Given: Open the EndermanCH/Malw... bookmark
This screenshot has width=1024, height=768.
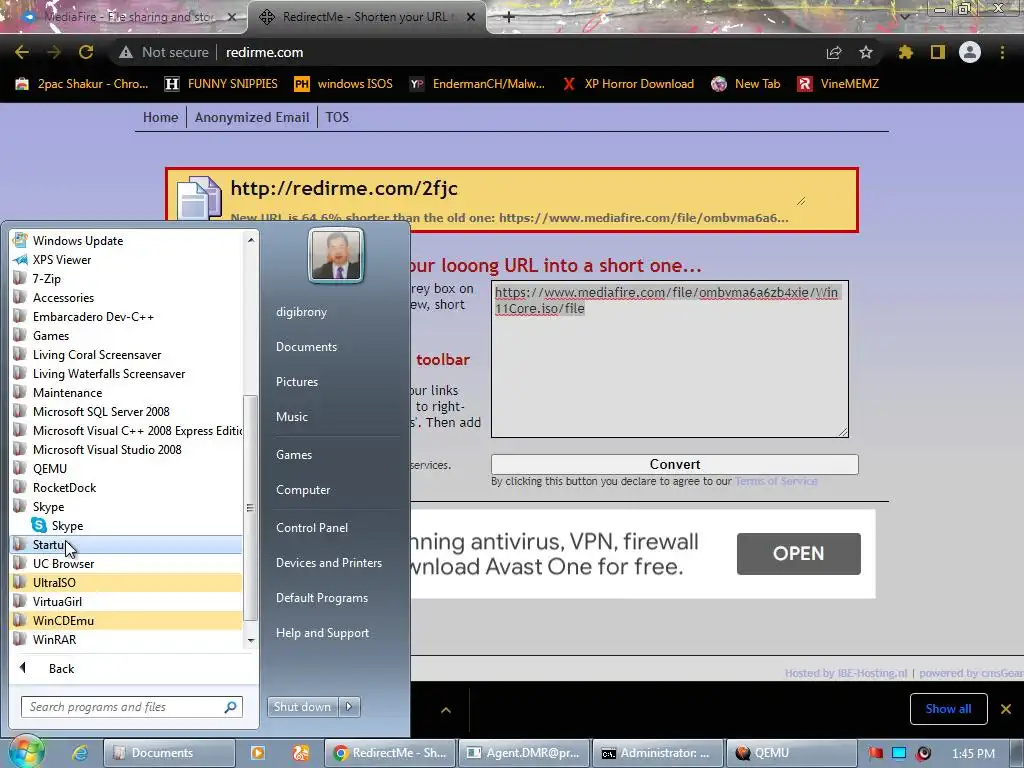Looking at the screenshot, I should (x=477, y=84).
